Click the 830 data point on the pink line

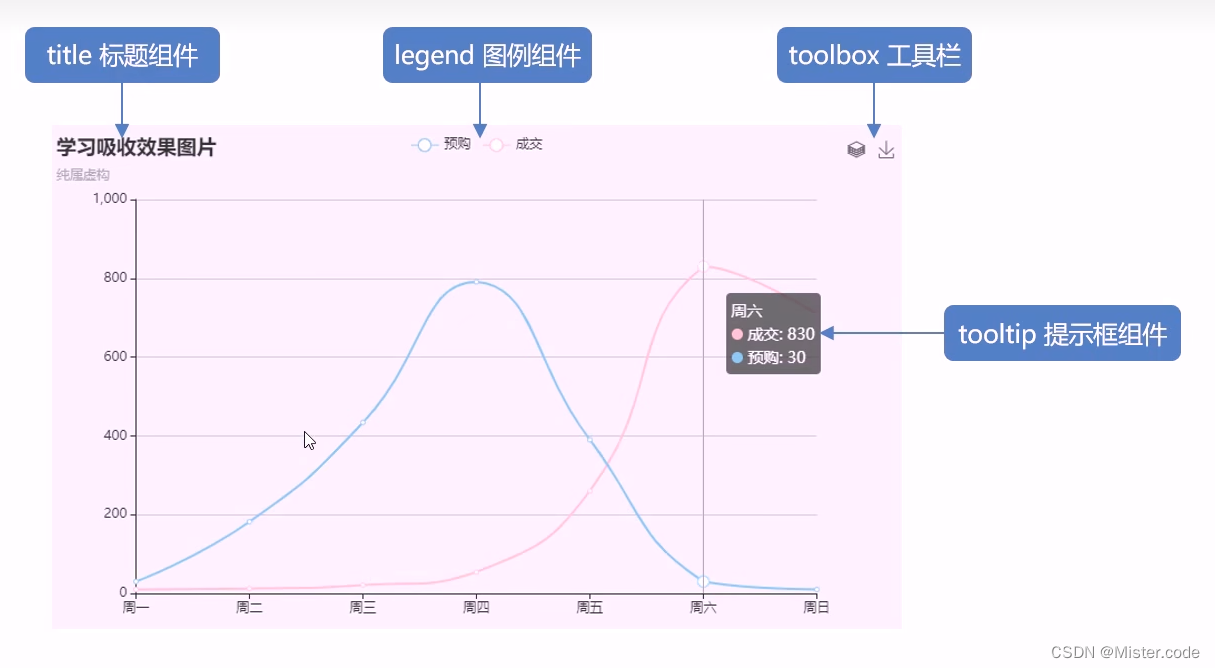click(703, 267)
